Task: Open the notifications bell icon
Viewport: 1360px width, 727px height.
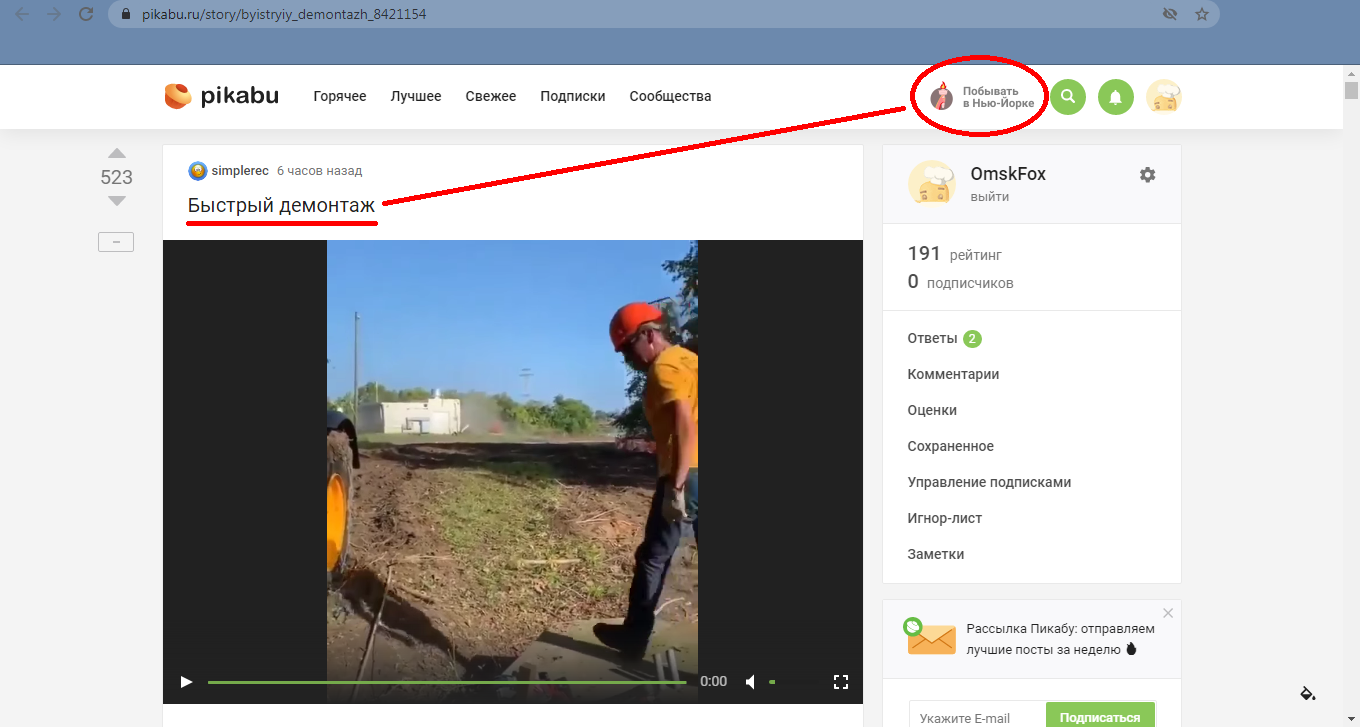Action: pyautogui.click(x=1116, y=97)
